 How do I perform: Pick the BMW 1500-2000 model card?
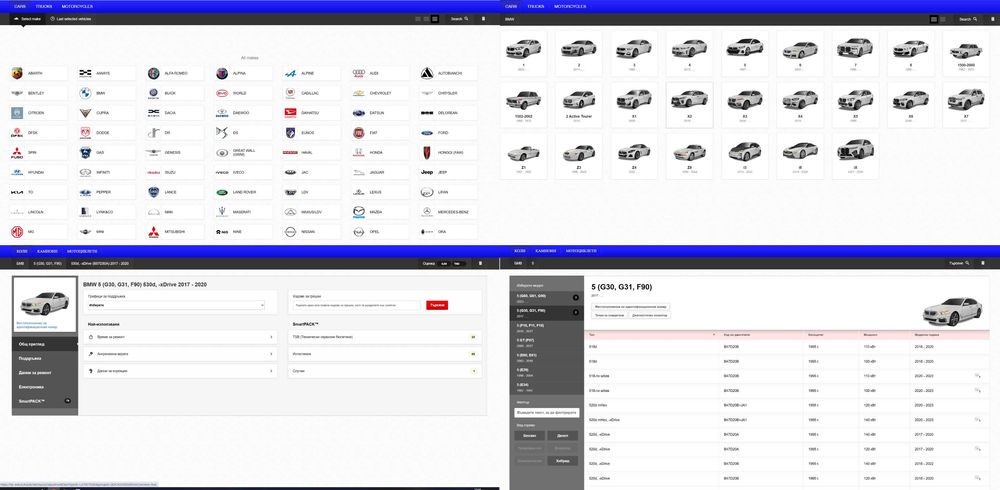(x=966, y=53)
